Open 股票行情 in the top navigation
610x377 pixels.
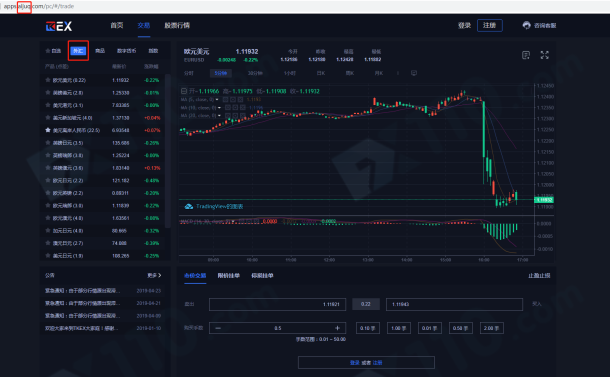tap(177, 25)
